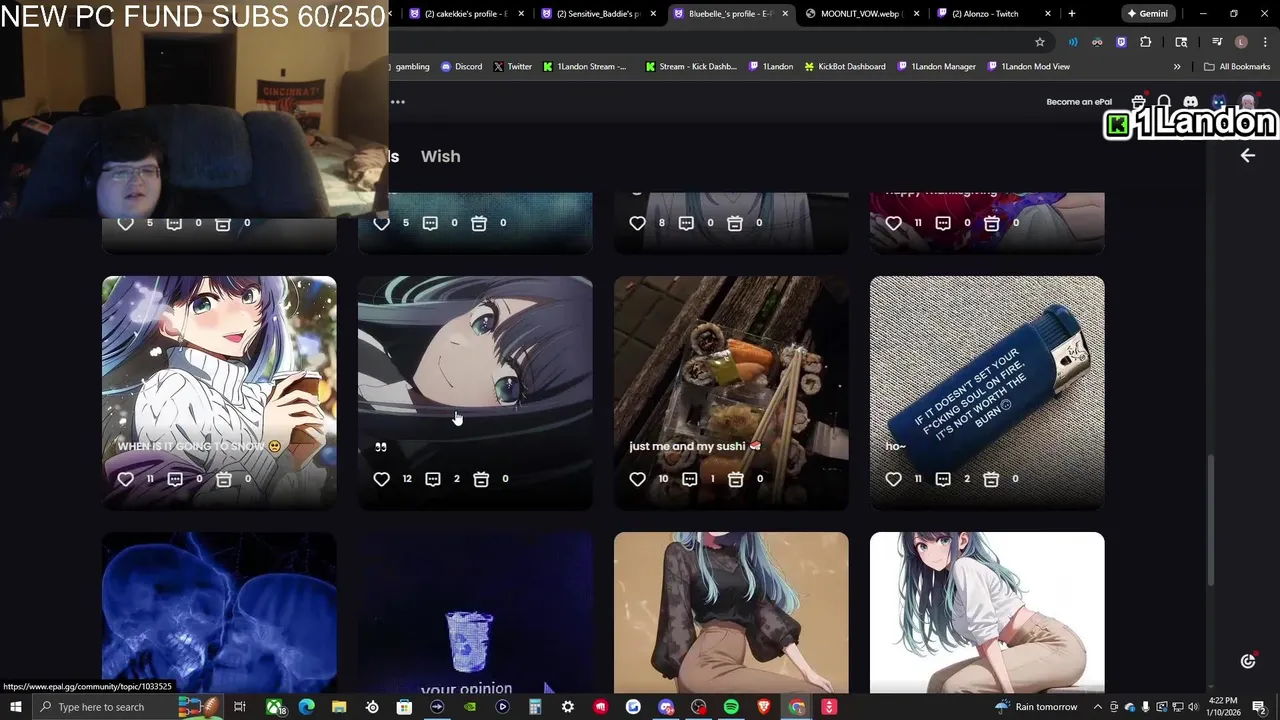Open the Wish tab on the profile
The height and width of the screenshot is (720, 1280).
440,156
